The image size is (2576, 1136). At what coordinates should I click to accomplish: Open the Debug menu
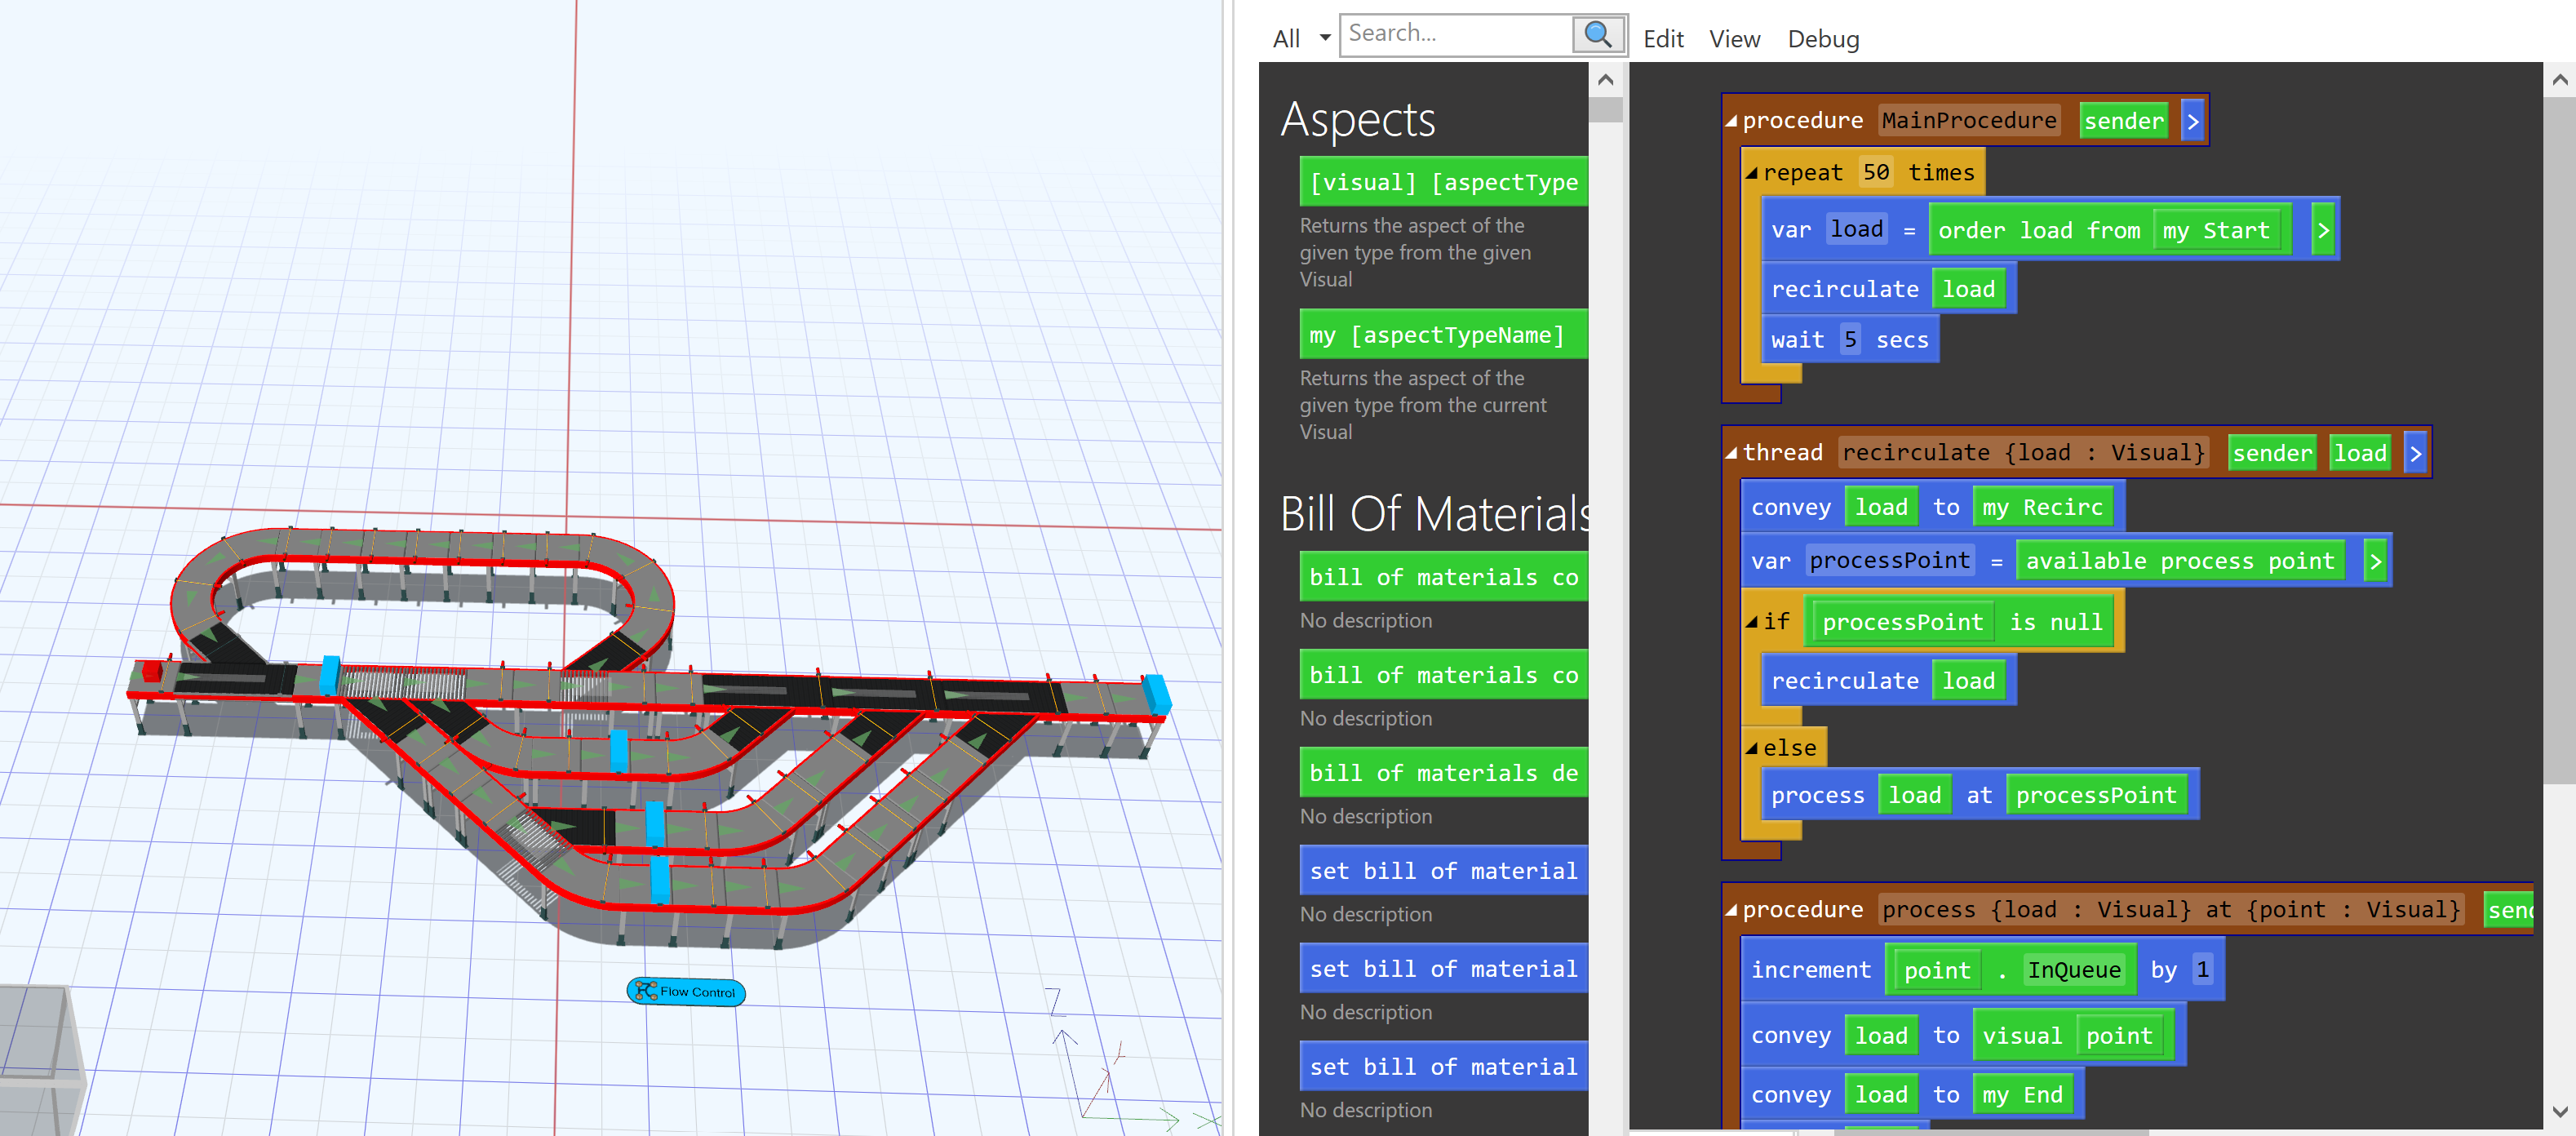click(x=1822, y=39)
